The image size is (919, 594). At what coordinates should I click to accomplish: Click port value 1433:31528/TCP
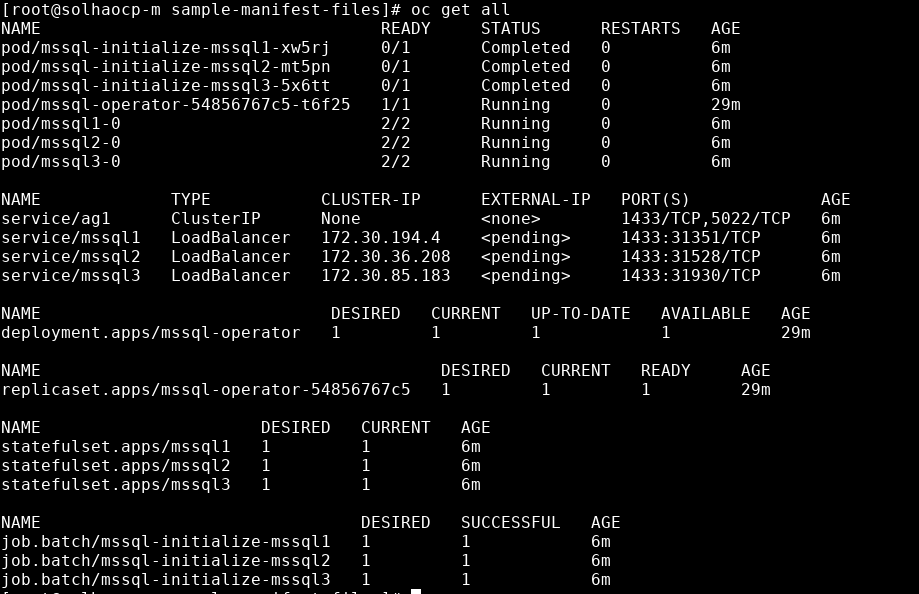(x=691, y=257)
